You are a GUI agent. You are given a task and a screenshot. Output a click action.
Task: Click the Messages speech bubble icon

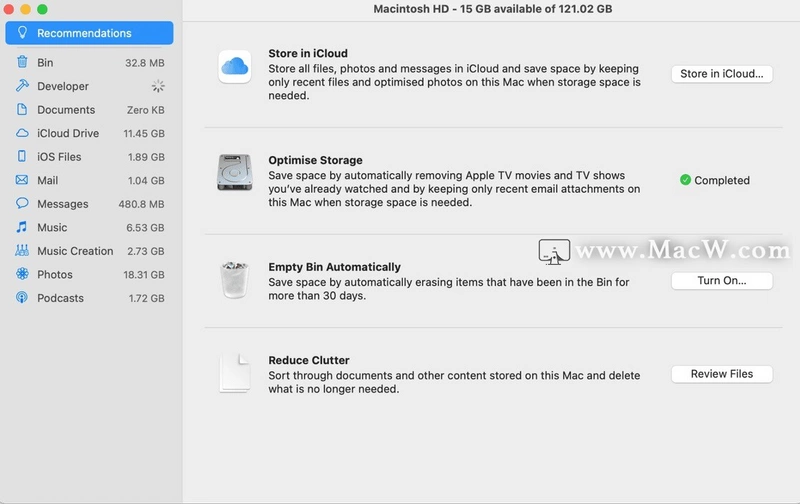22,203
